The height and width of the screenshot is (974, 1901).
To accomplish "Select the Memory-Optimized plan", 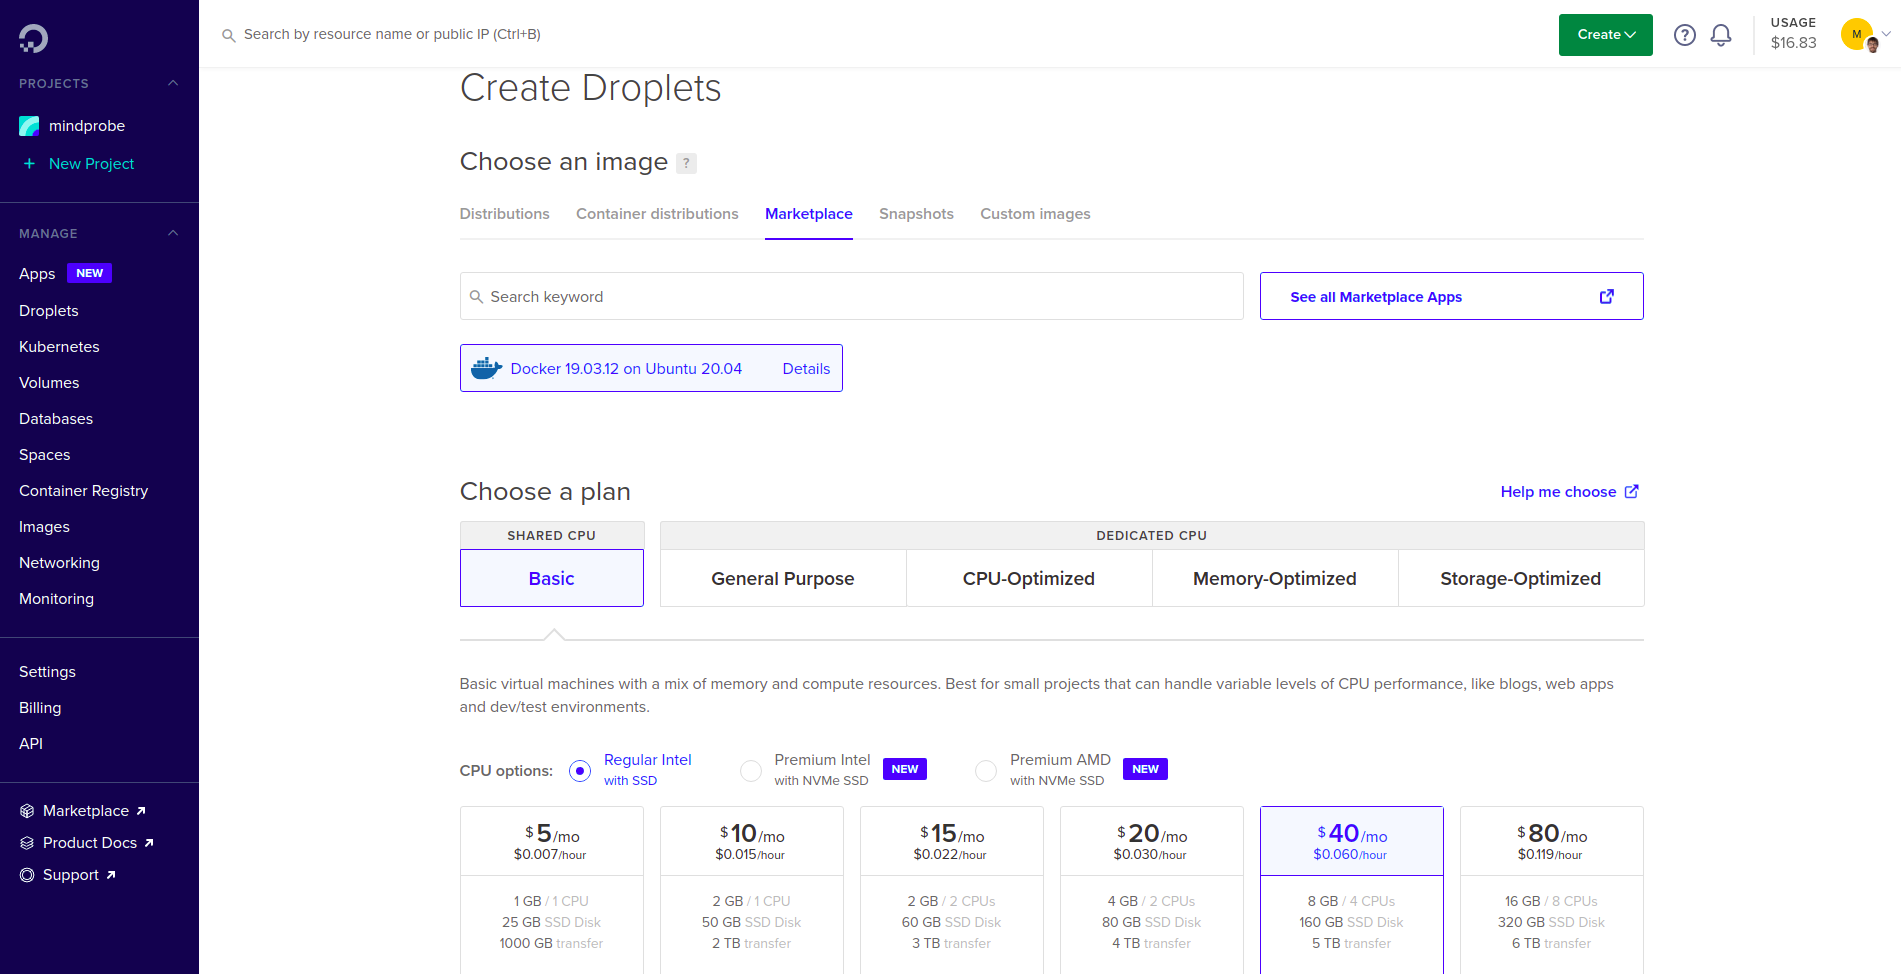I will point(1275,578).
